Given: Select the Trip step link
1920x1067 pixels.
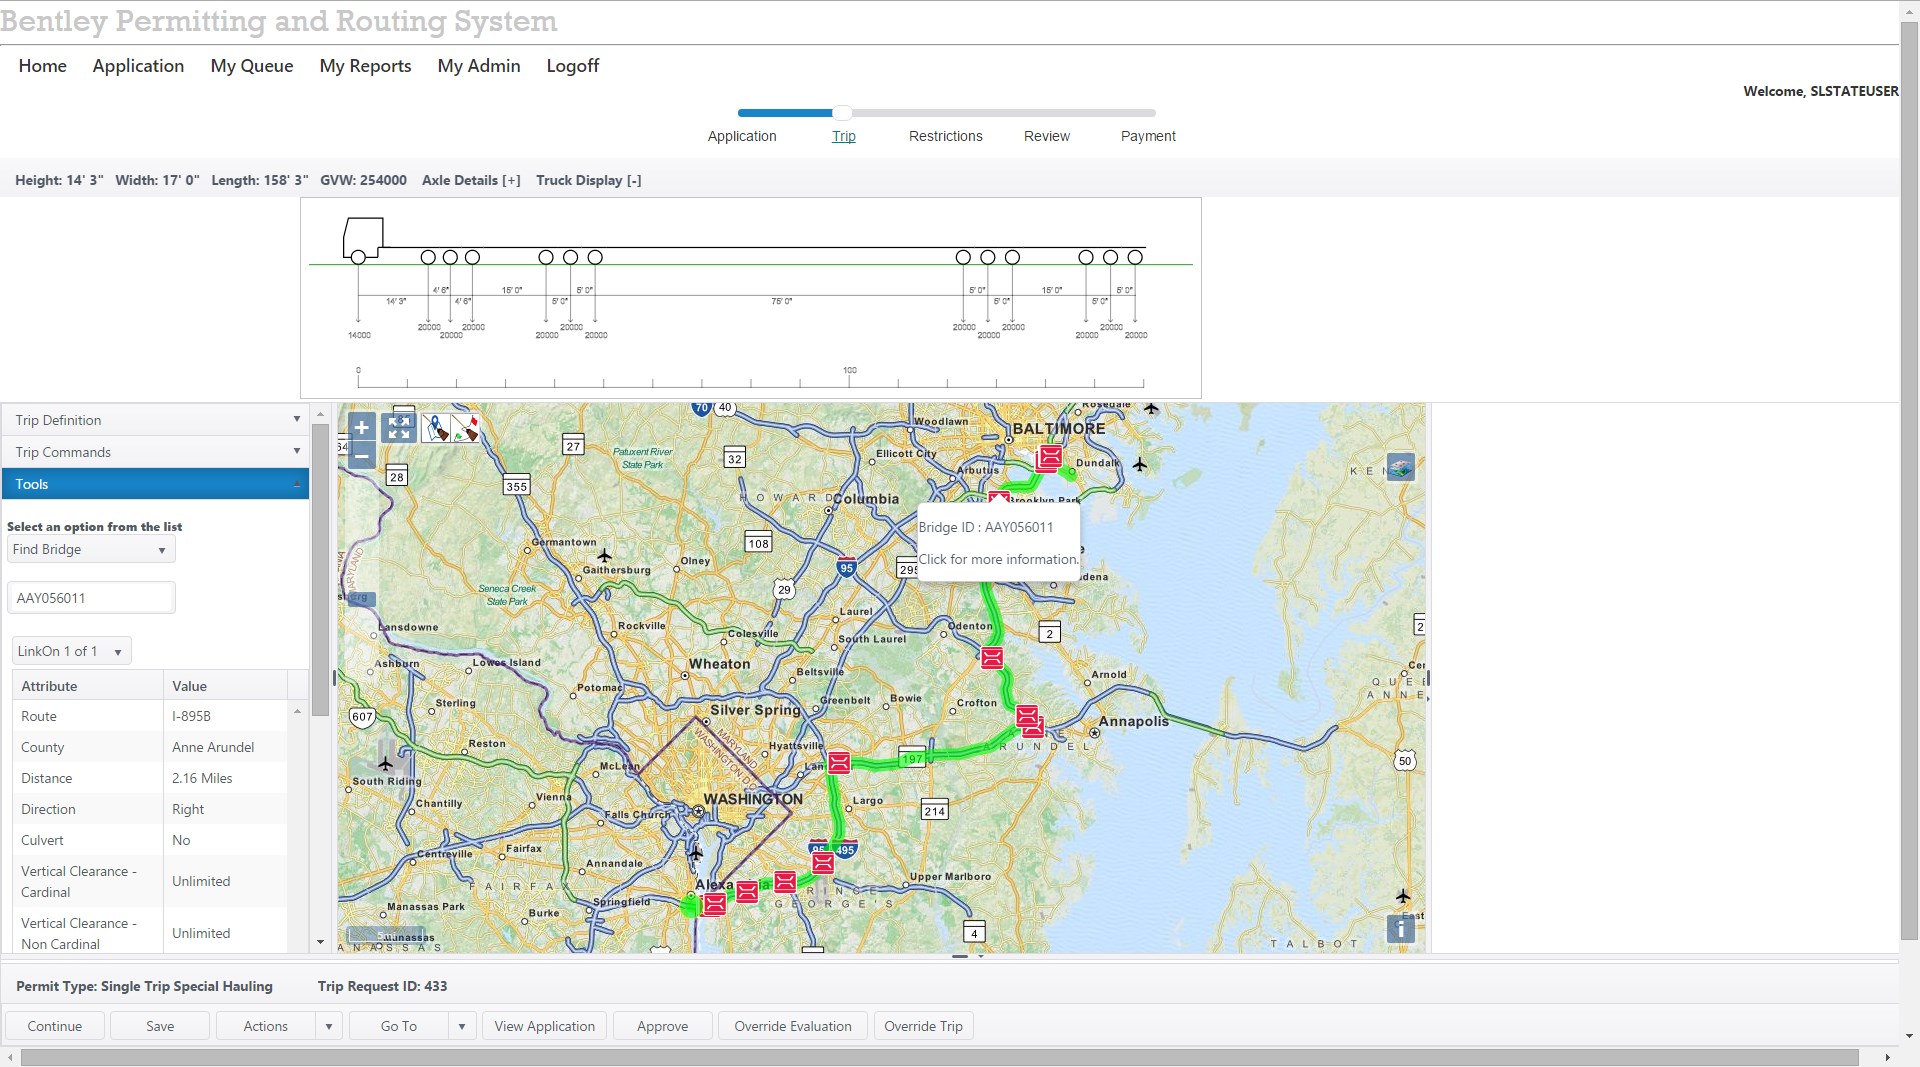Looking at the screenshot, I should pyautogui.click(x=844, y=136).
